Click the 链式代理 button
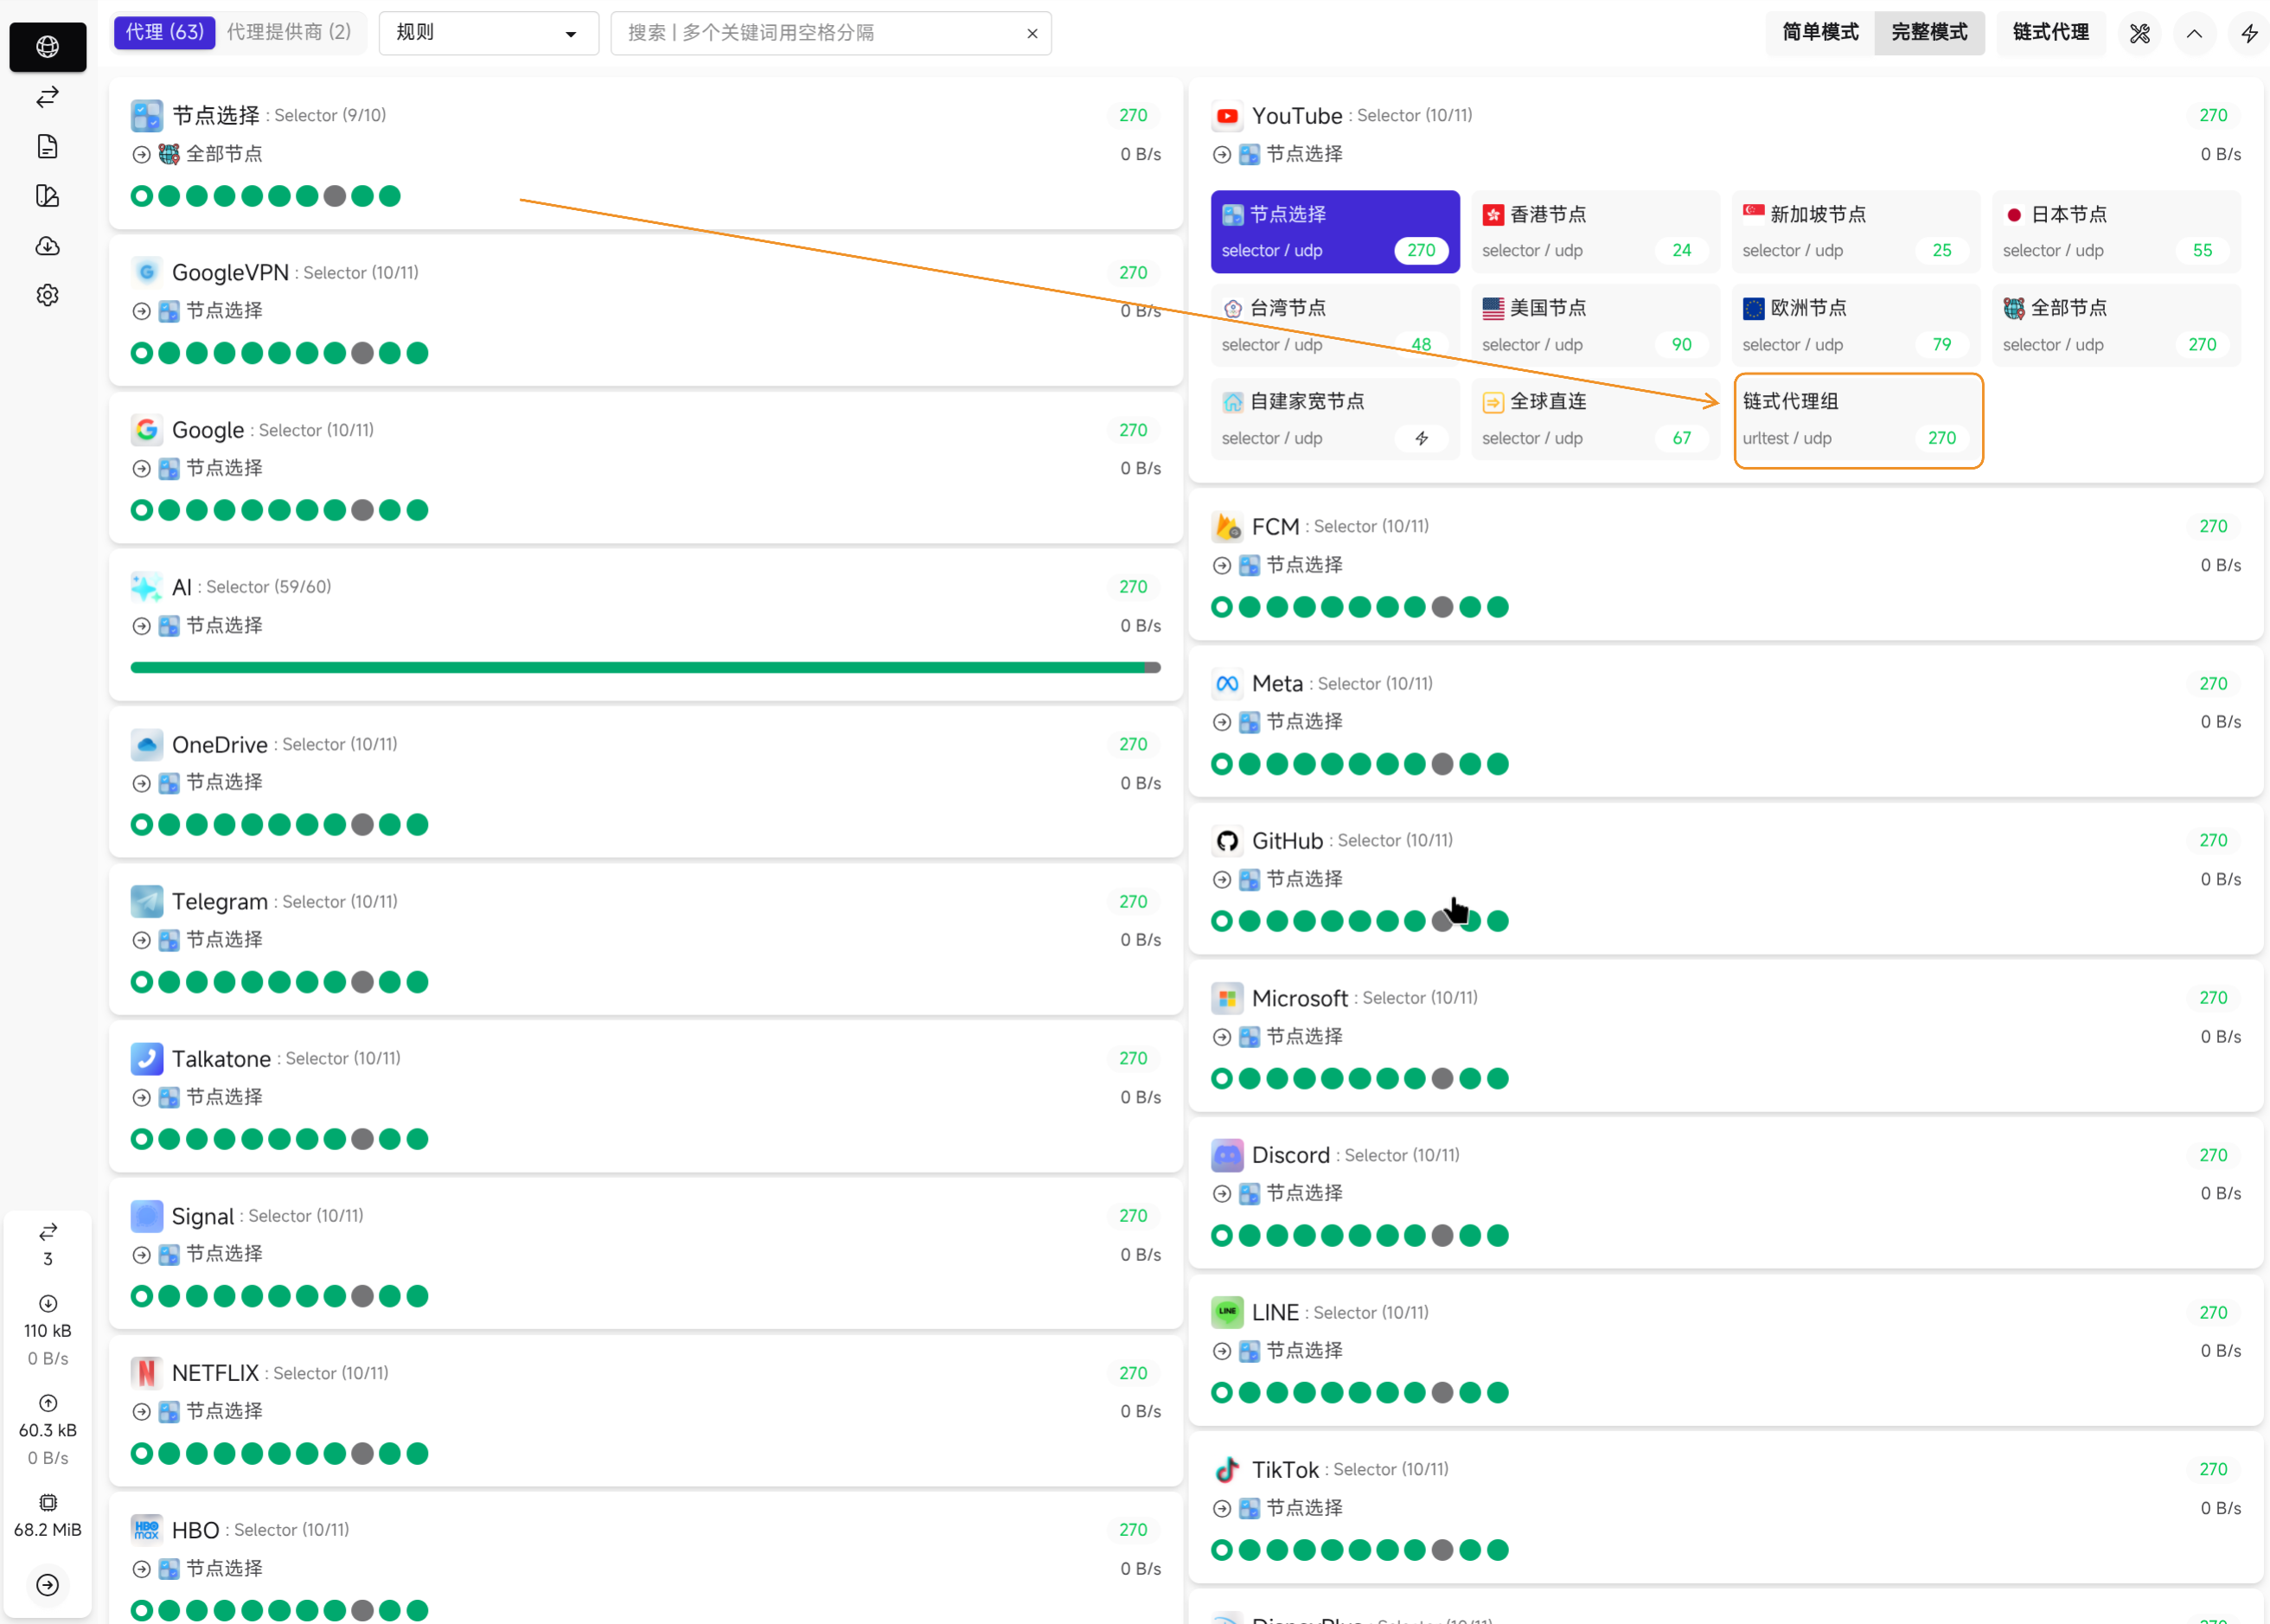The height and width of the screenshot is (1624, 2270). [2050, 33]
